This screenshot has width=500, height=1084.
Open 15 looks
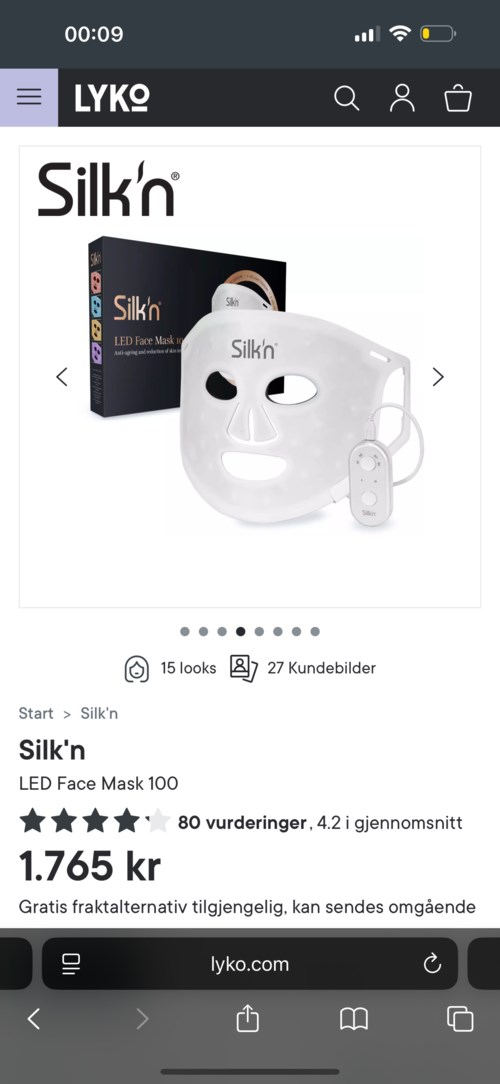tap(170, 669)
